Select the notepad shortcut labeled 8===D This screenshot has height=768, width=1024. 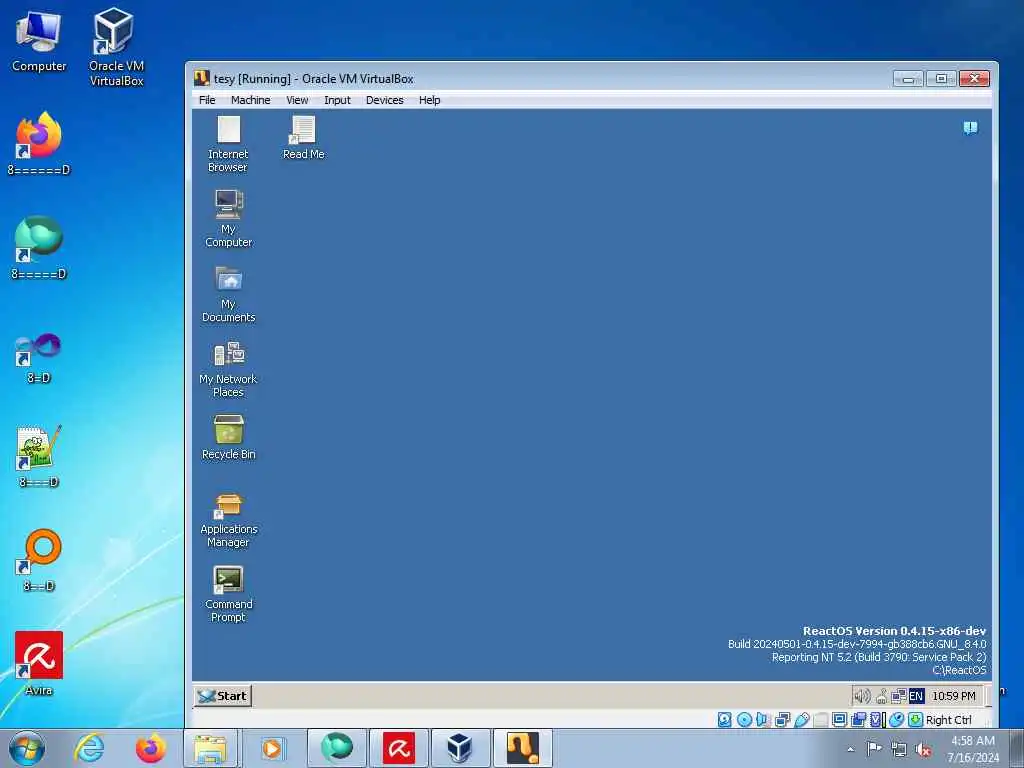39,456
